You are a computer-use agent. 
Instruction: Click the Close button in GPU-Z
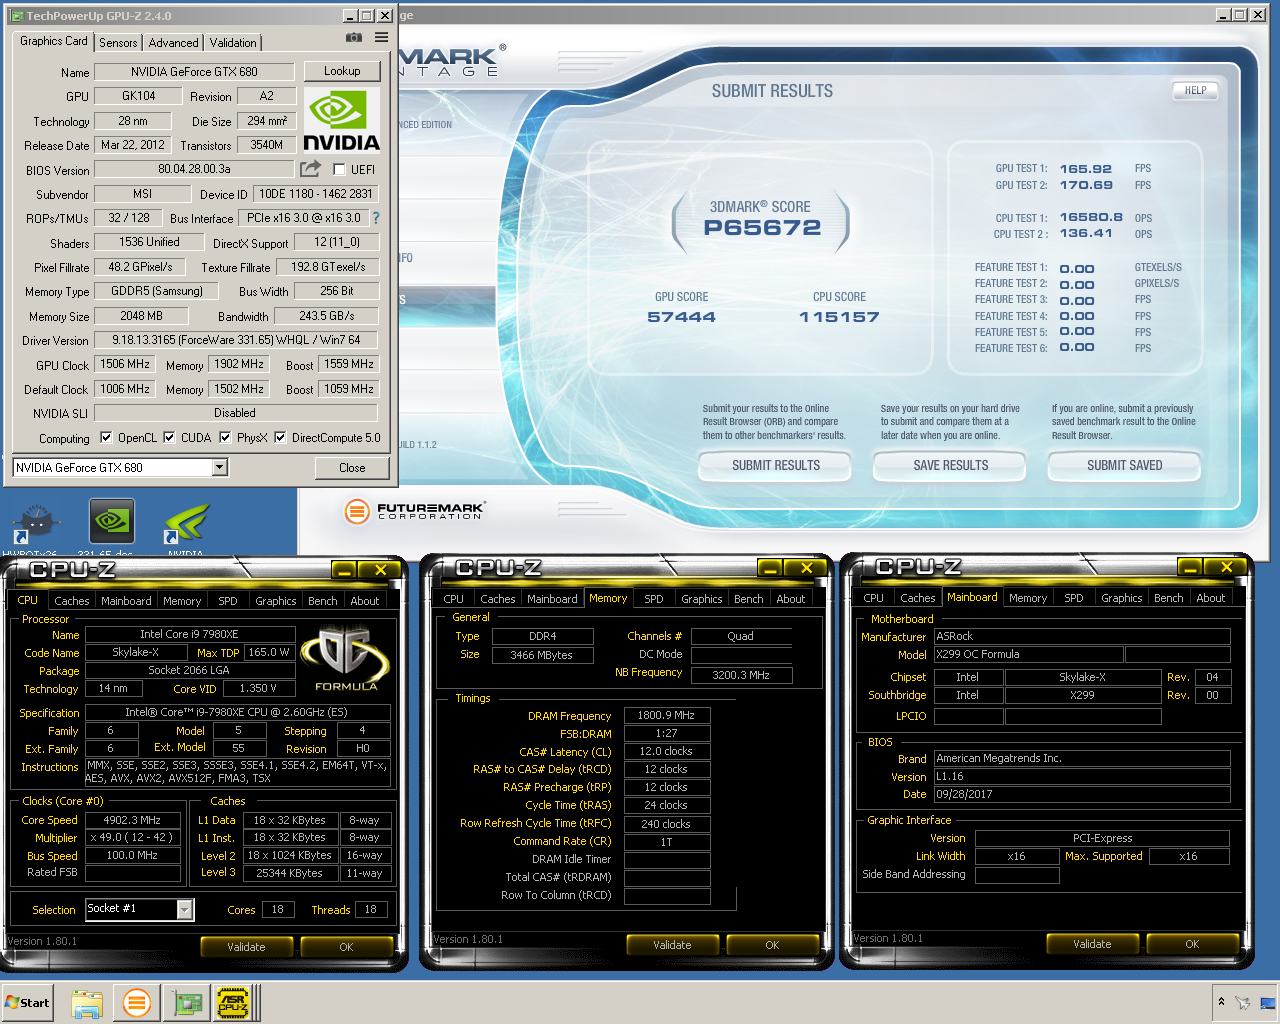coord(352,467)
